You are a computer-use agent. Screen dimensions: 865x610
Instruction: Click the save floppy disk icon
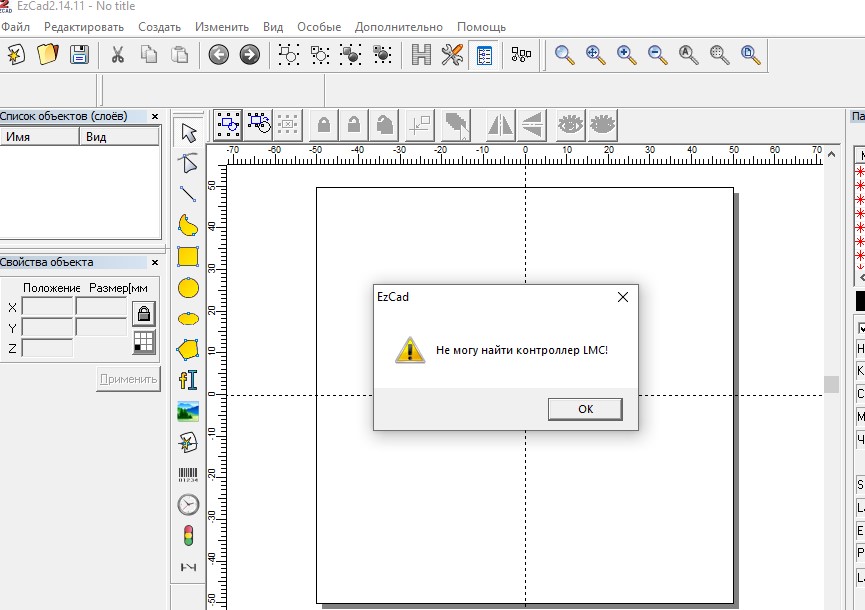pos(79,55)
